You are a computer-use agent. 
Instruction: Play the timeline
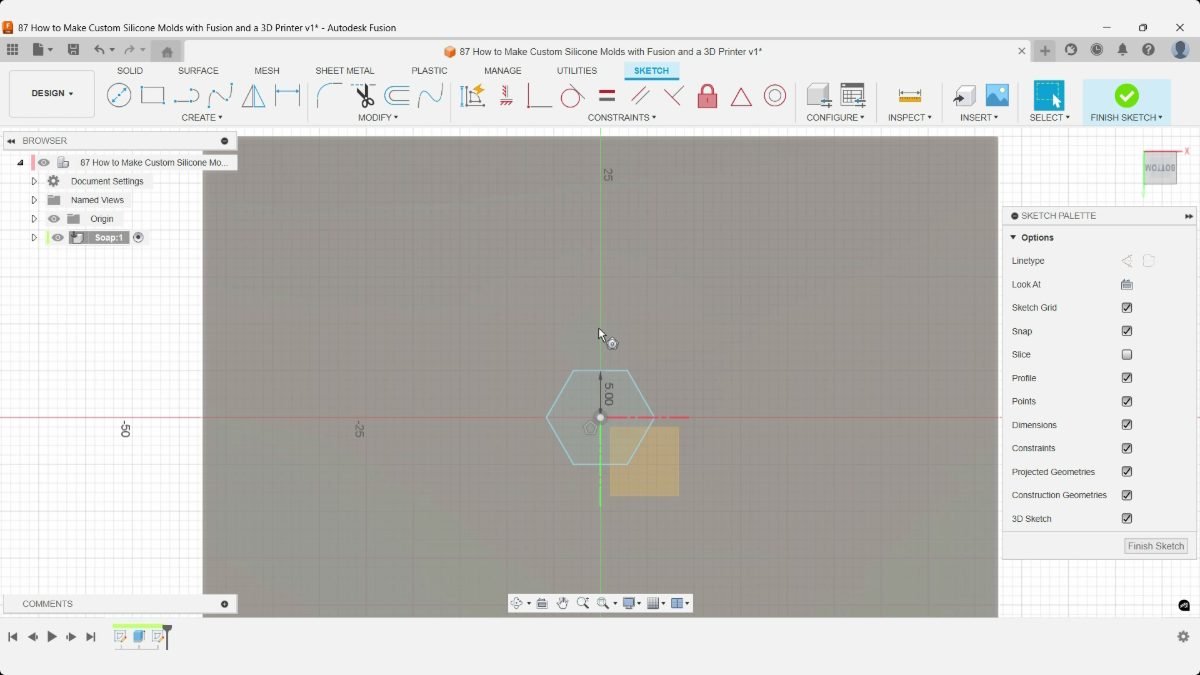52,637
